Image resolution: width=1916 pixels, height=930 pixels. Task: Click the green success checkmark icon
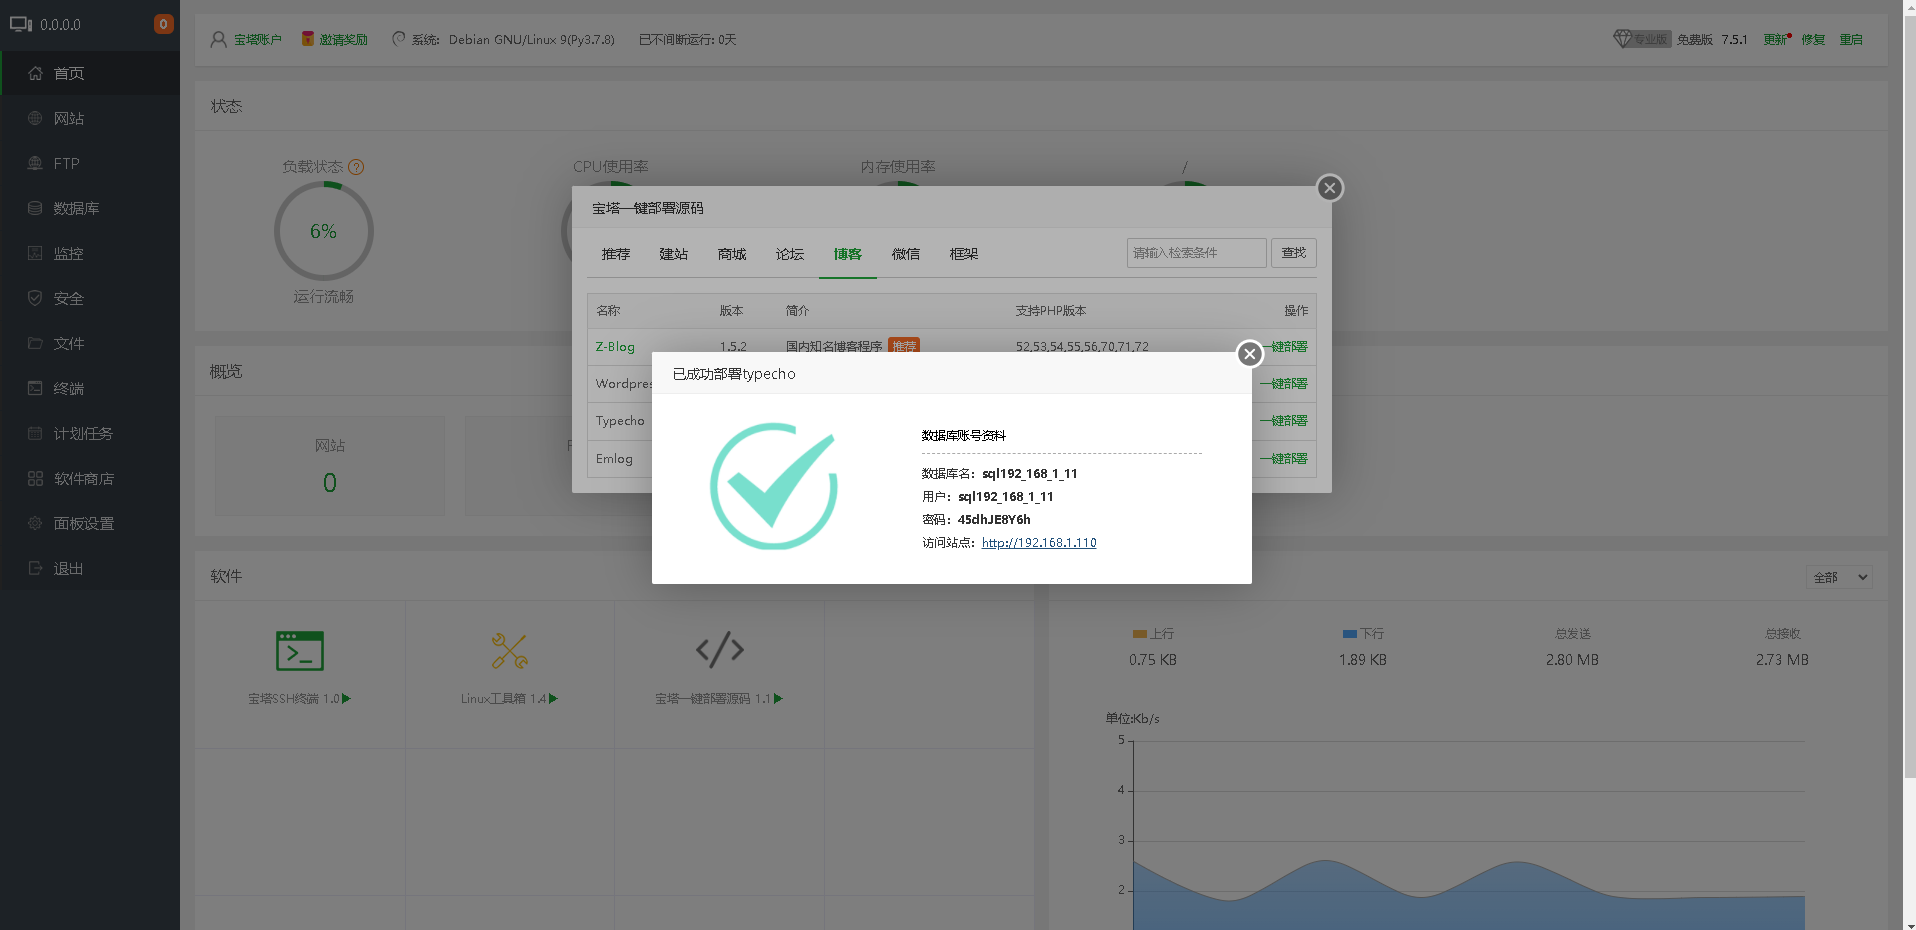tap(774, 487)
